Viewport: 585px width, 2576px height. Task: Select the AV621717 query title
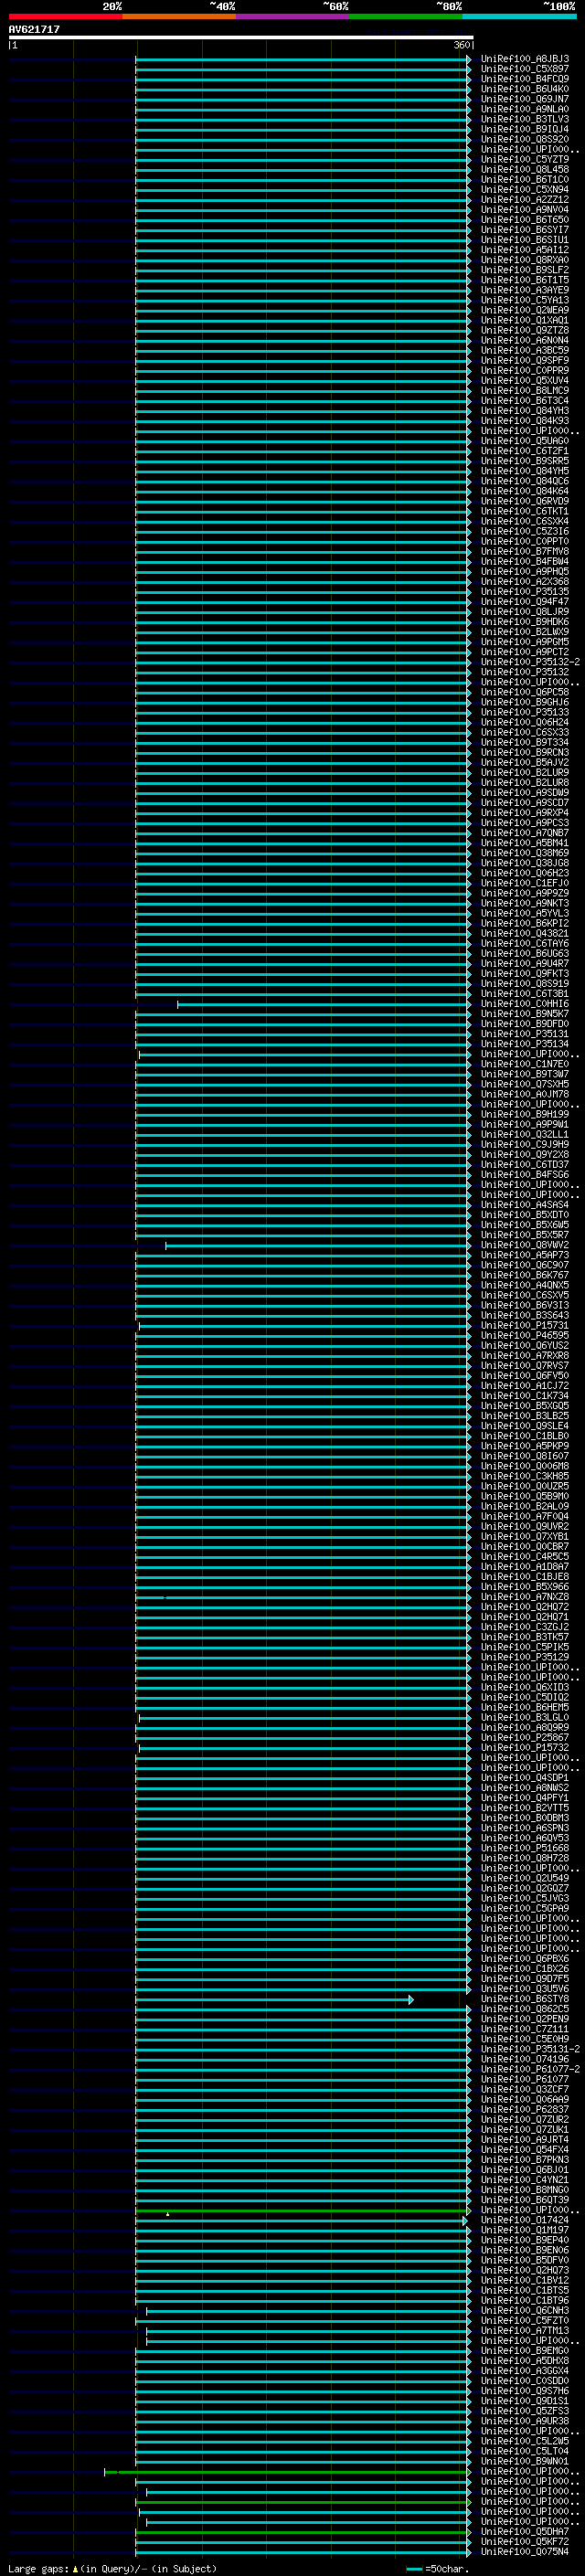(34, 29)
